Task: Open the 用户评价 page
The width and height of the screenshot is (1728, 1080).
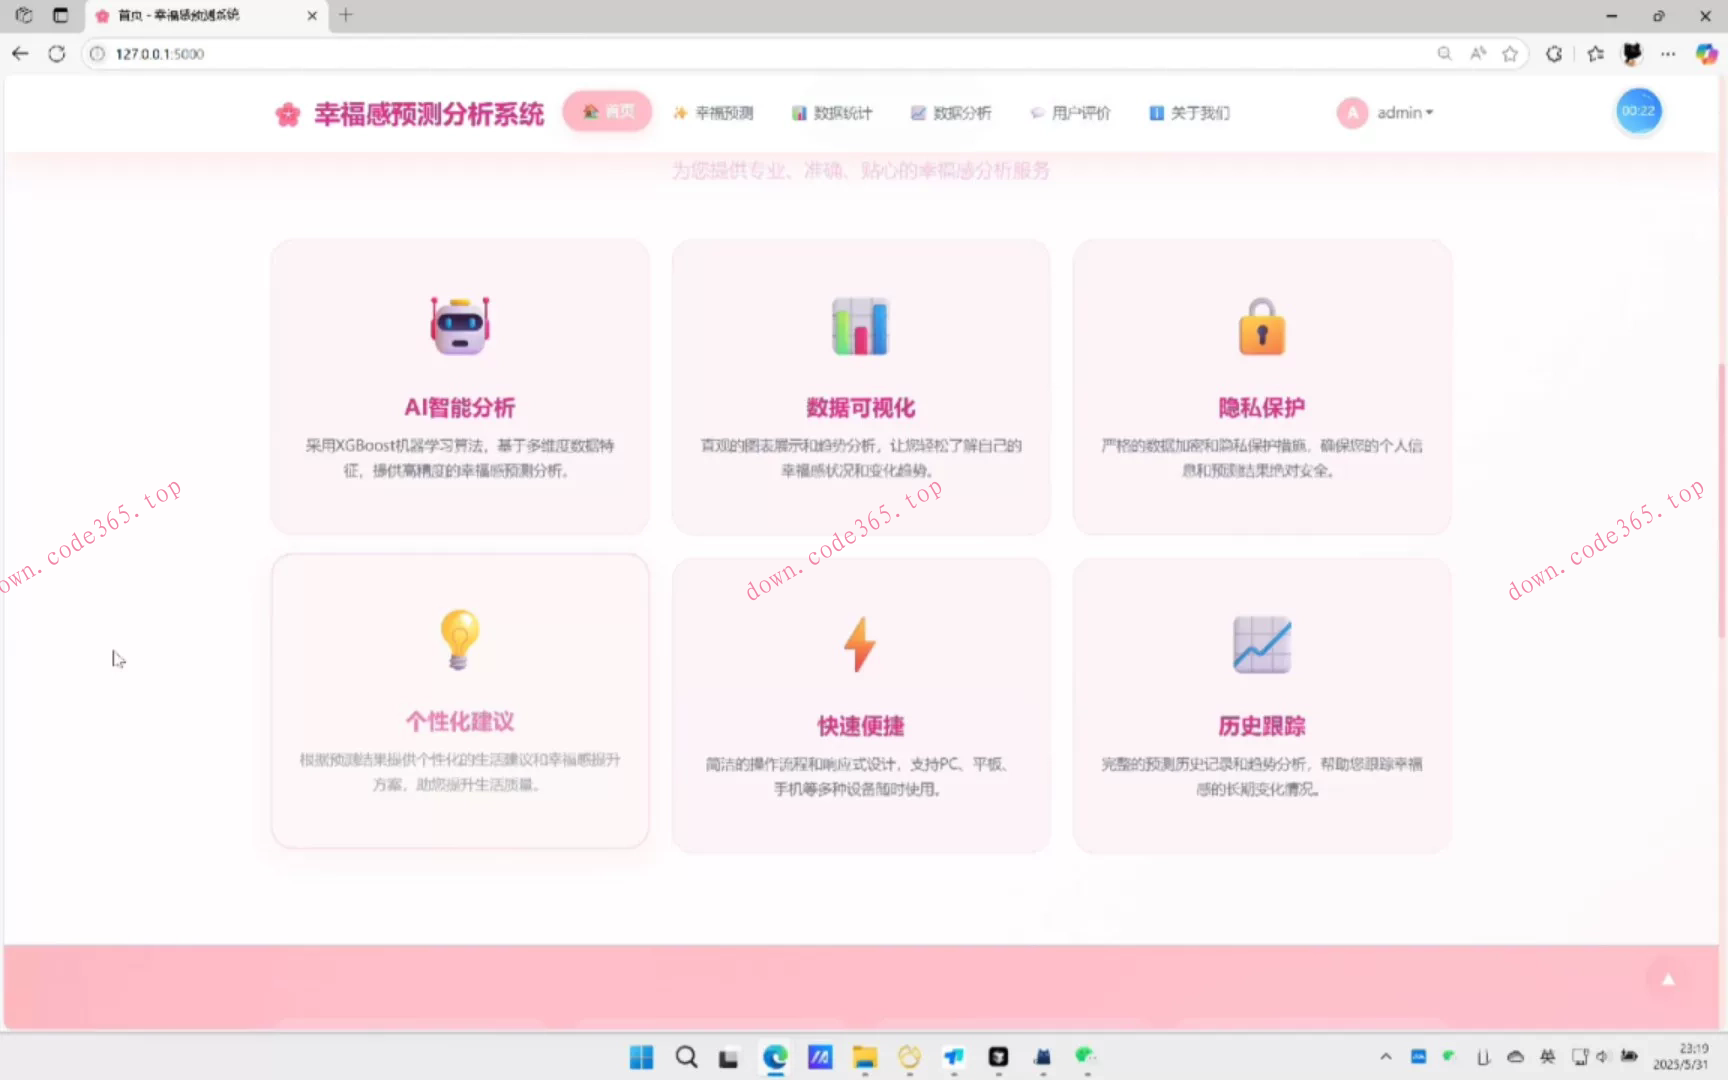Action: tap(1069, 112)
